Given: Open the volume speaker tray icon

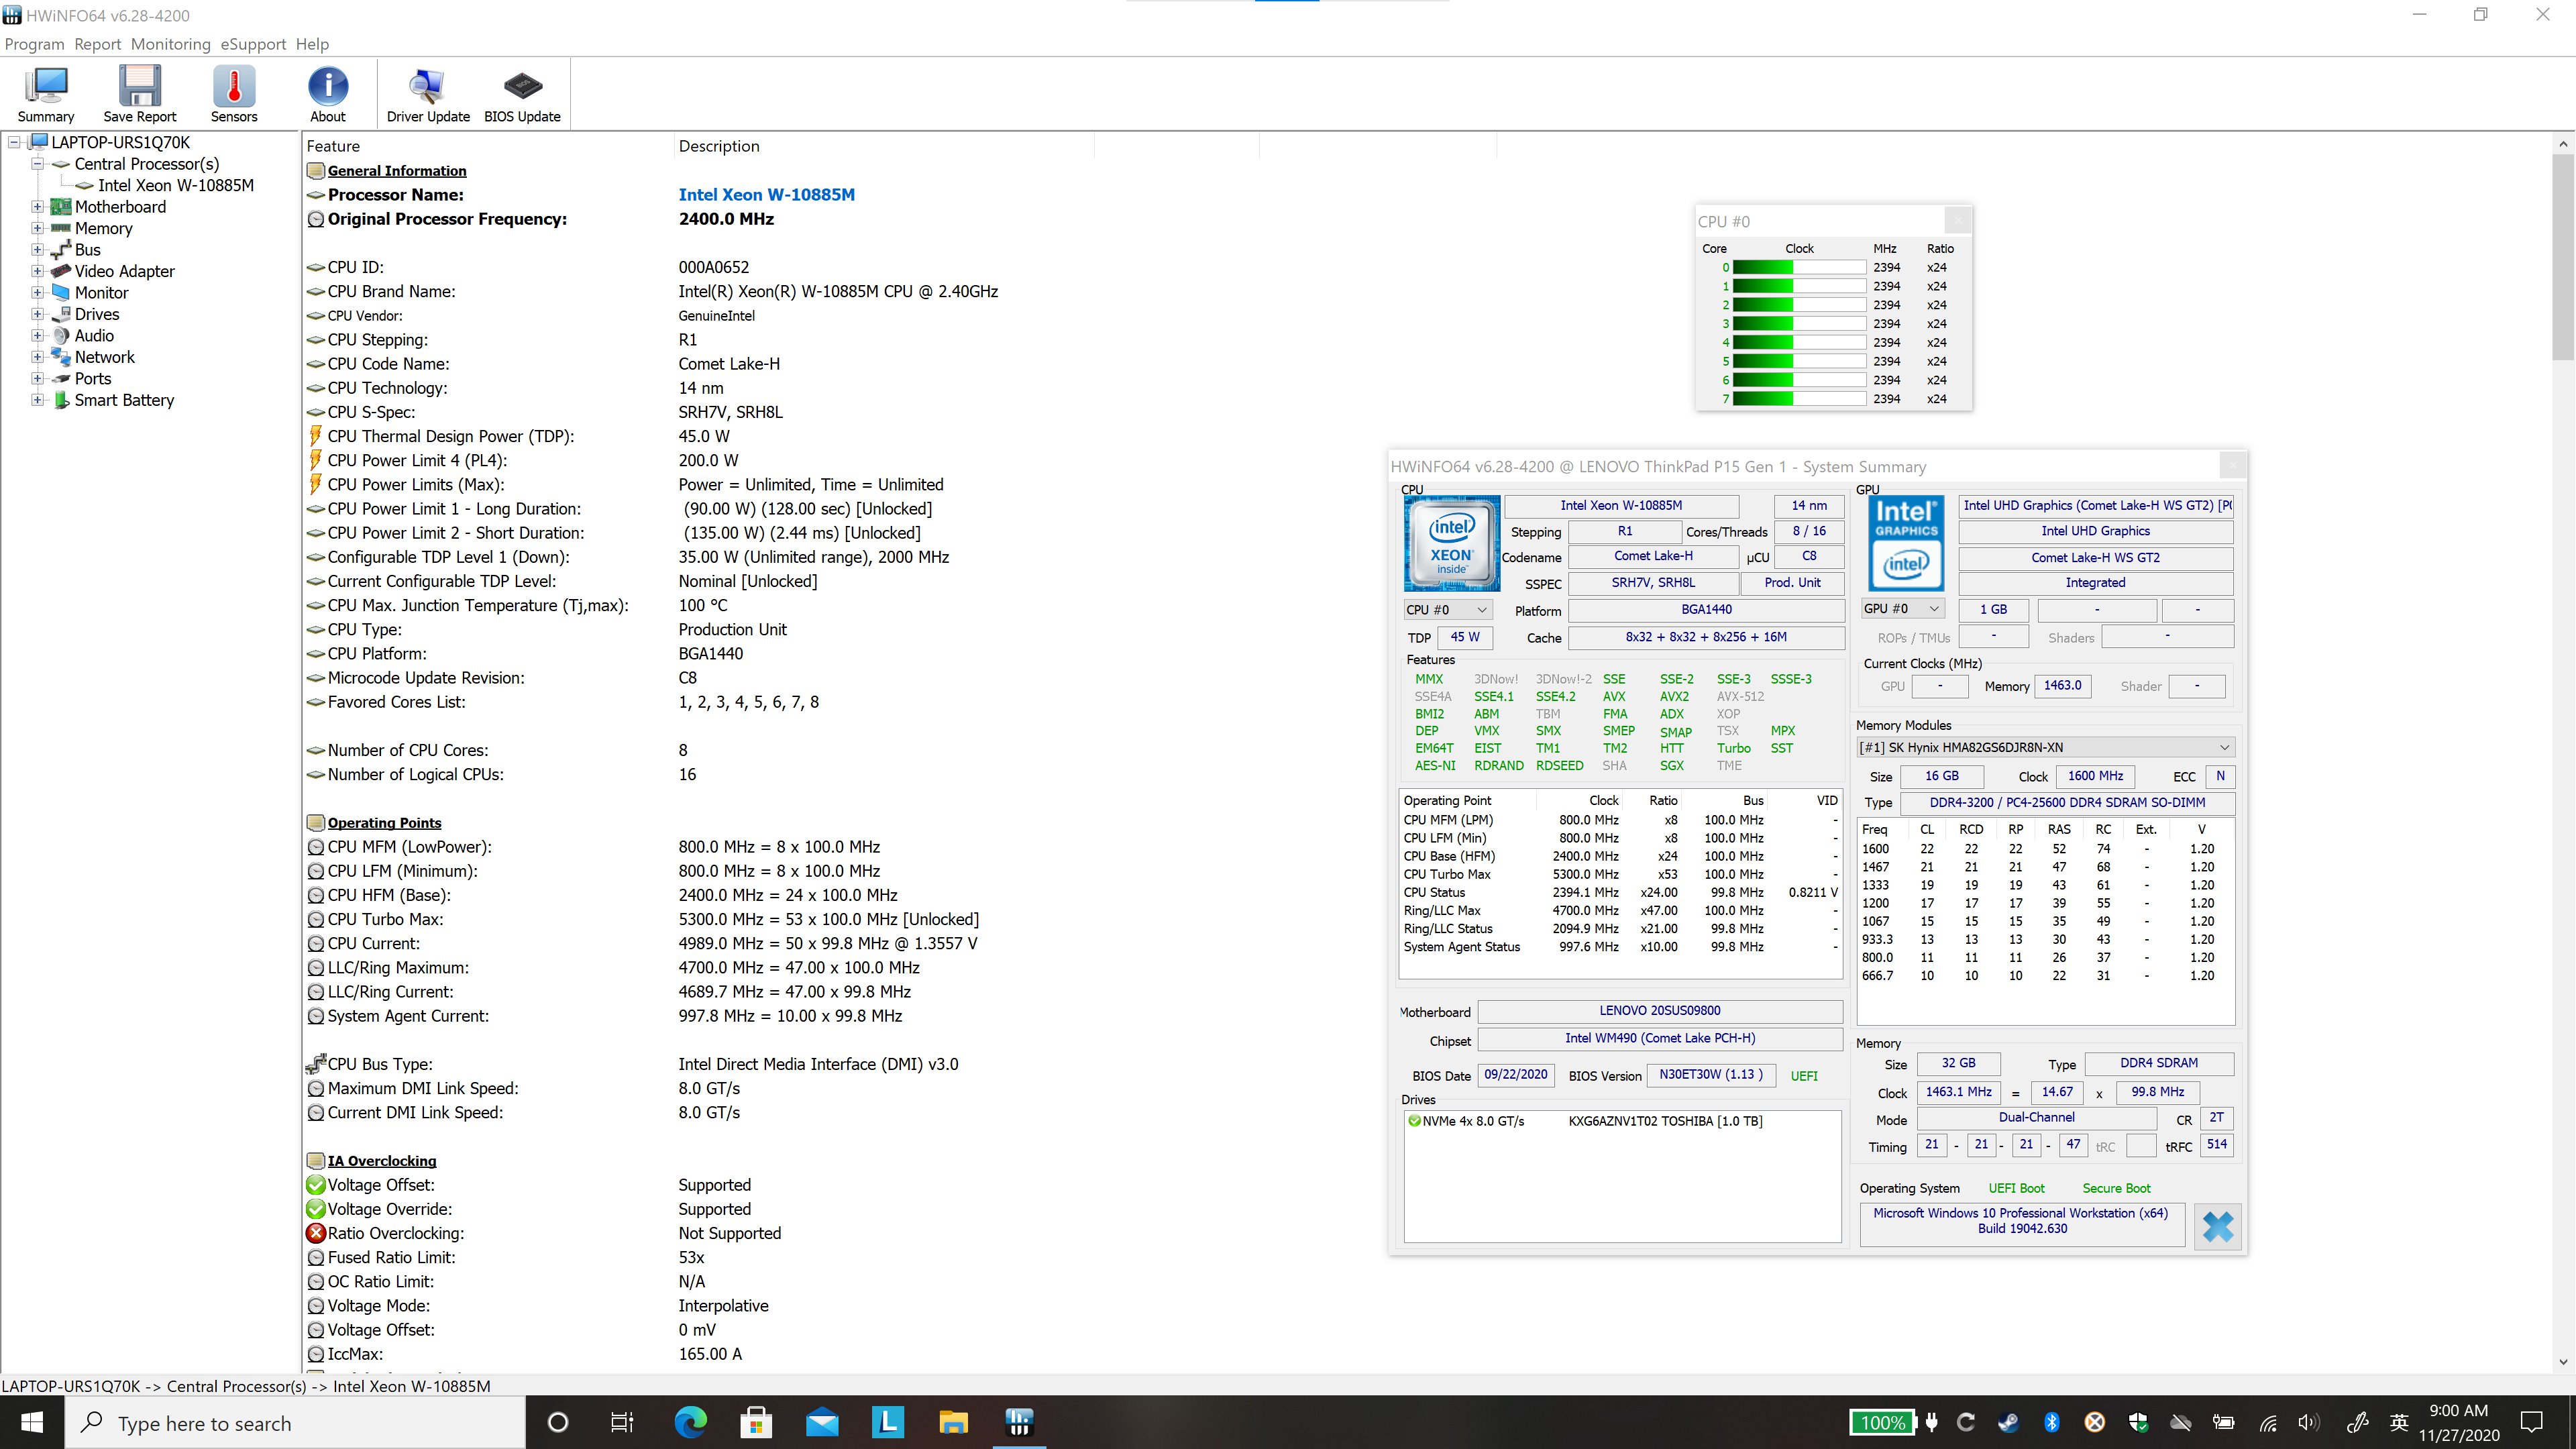Looking at the screenshot, I should click(x=2308, y=1422).
